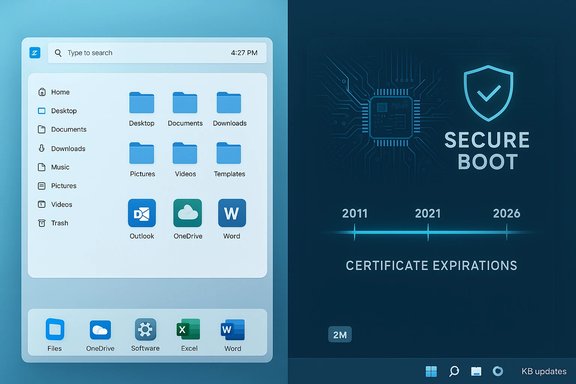Screen dimensions: 576x384
Task: Select Videos in the sidebar
Action: (55, 204)
